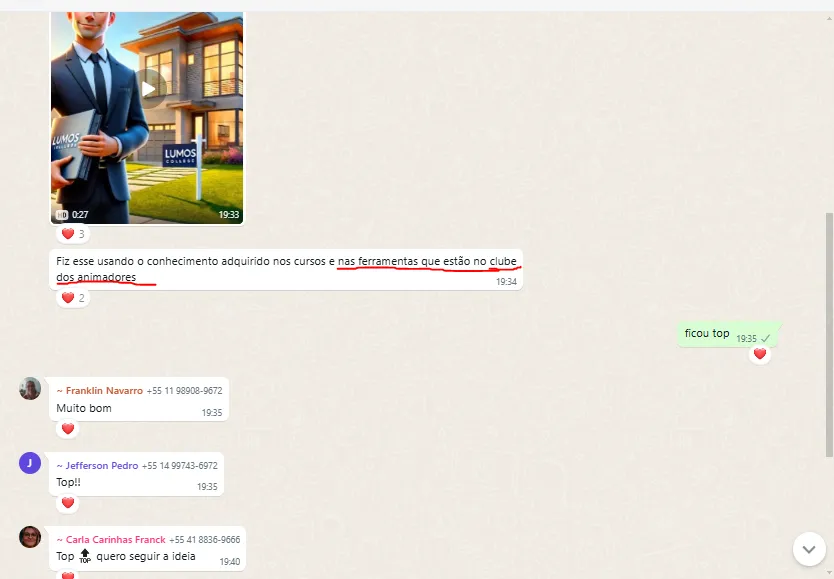Open Carla Carinhas Franck's profile picture

pyautogui.click(x=30, y=537)
